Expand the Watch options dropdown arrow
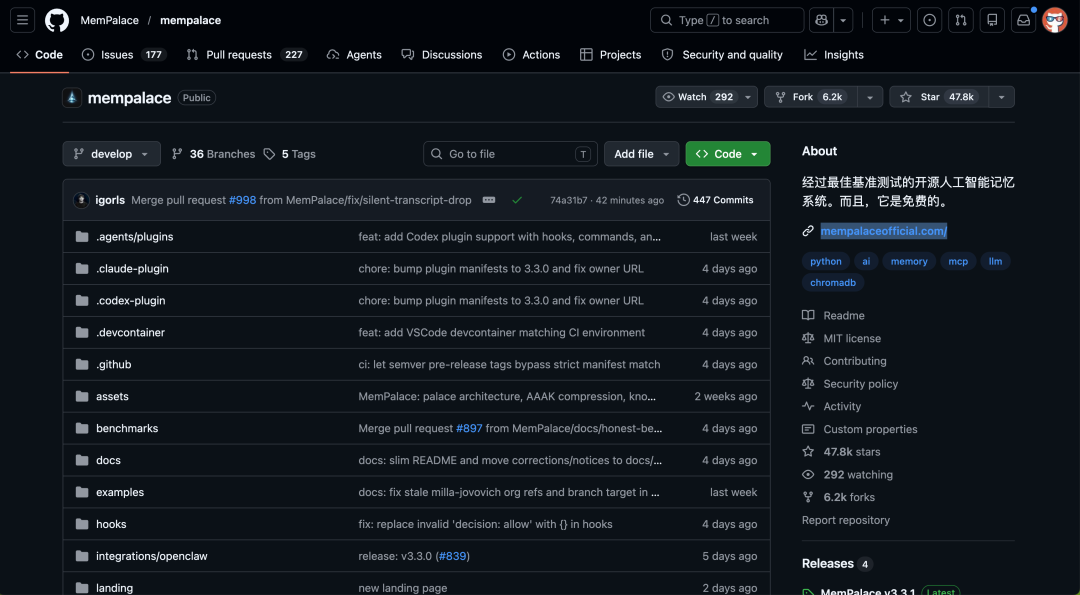 tap(748, 97)
